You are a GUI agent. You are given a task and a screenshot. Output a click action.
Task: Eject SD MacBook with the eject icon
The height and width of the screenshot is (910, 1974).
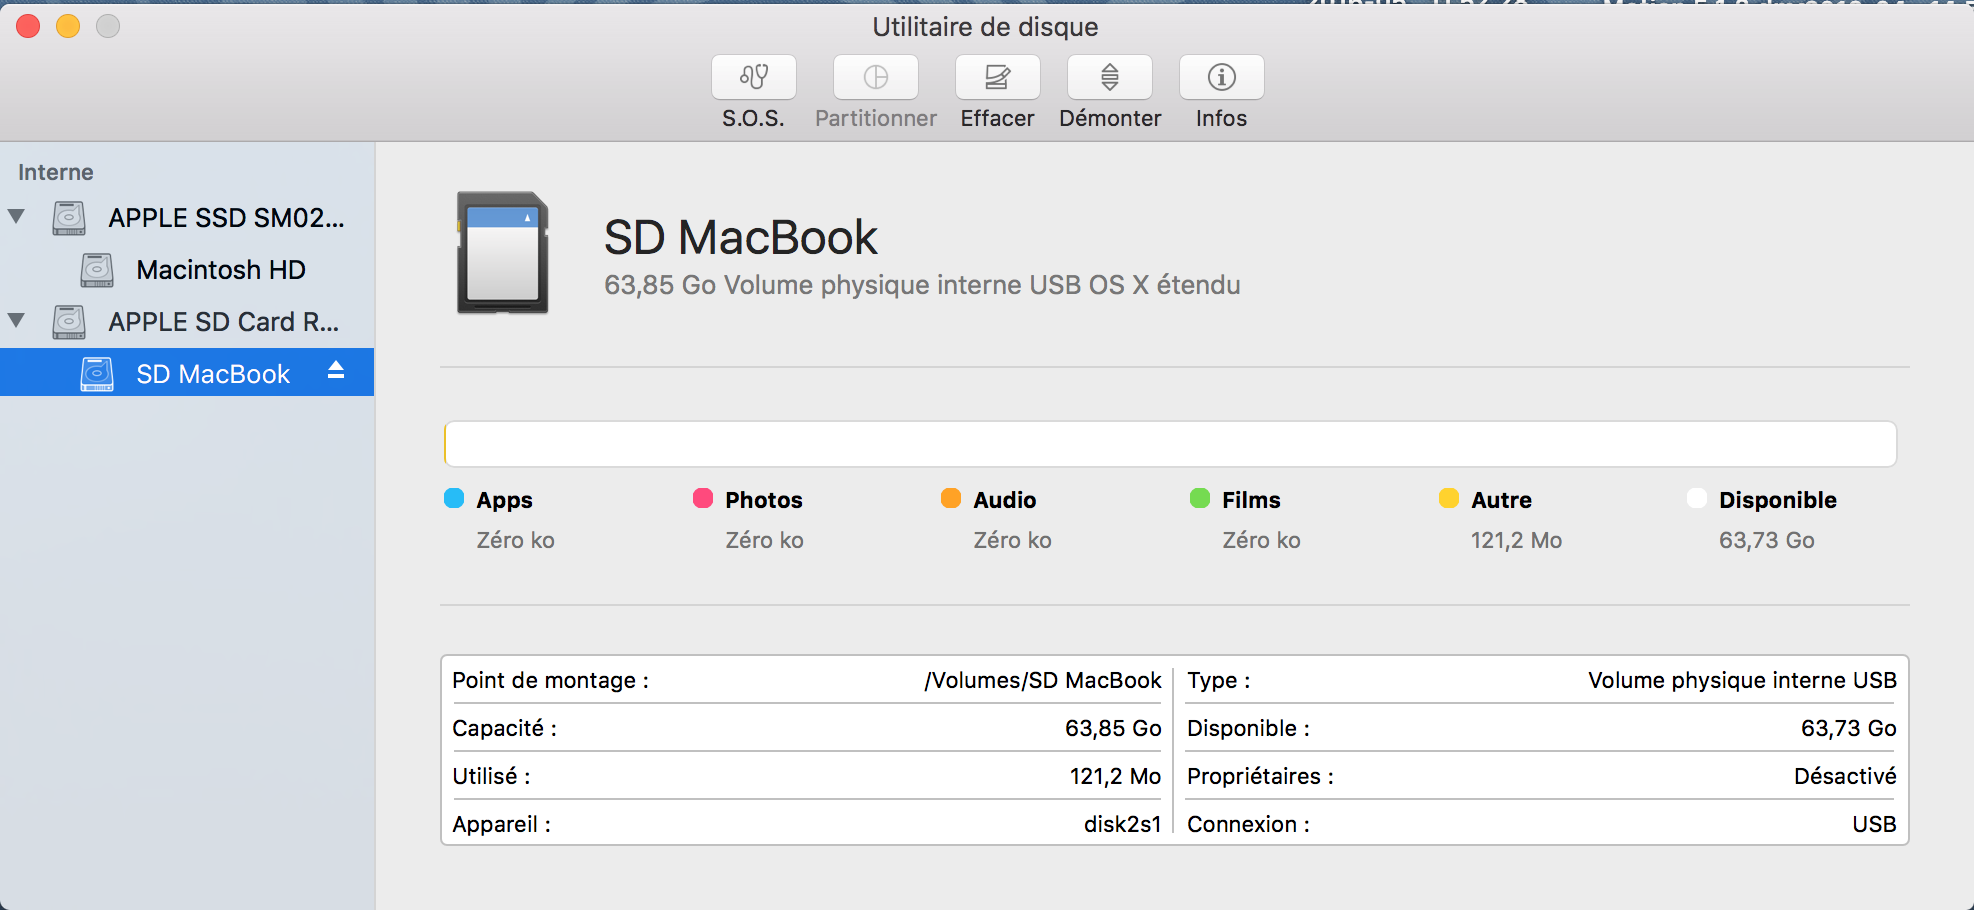click(336, 371)
